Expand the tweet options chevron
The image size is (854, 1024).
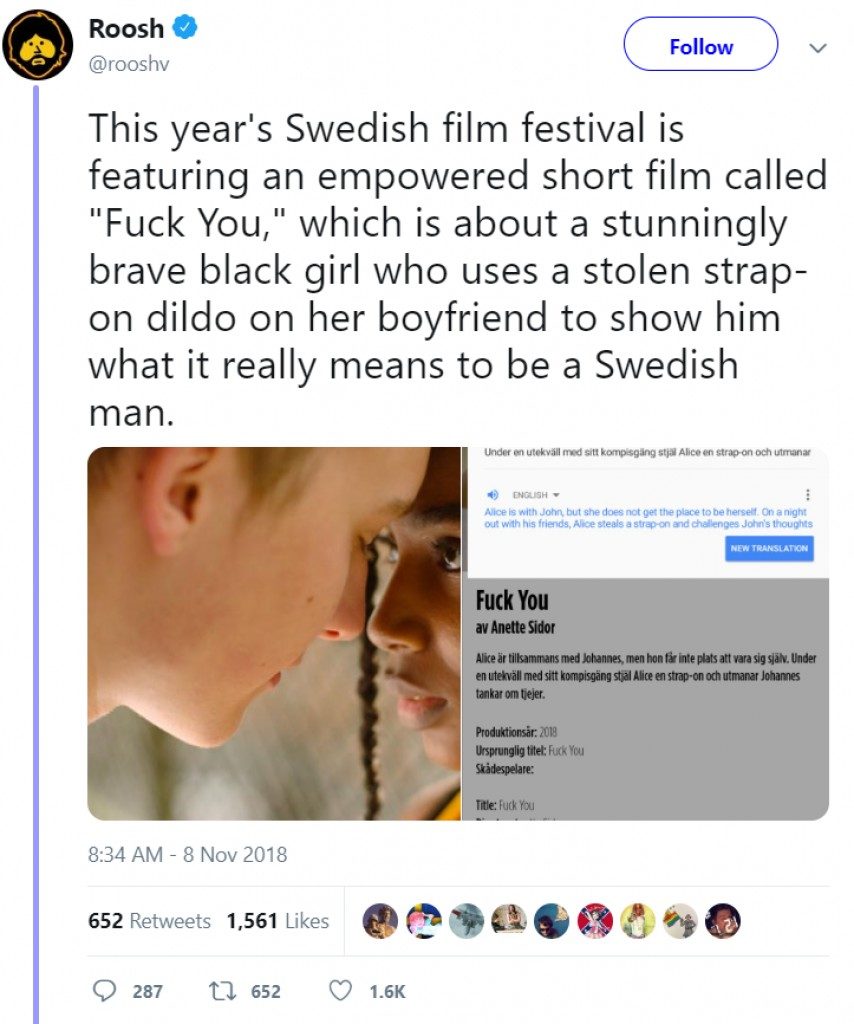[817, 47]
